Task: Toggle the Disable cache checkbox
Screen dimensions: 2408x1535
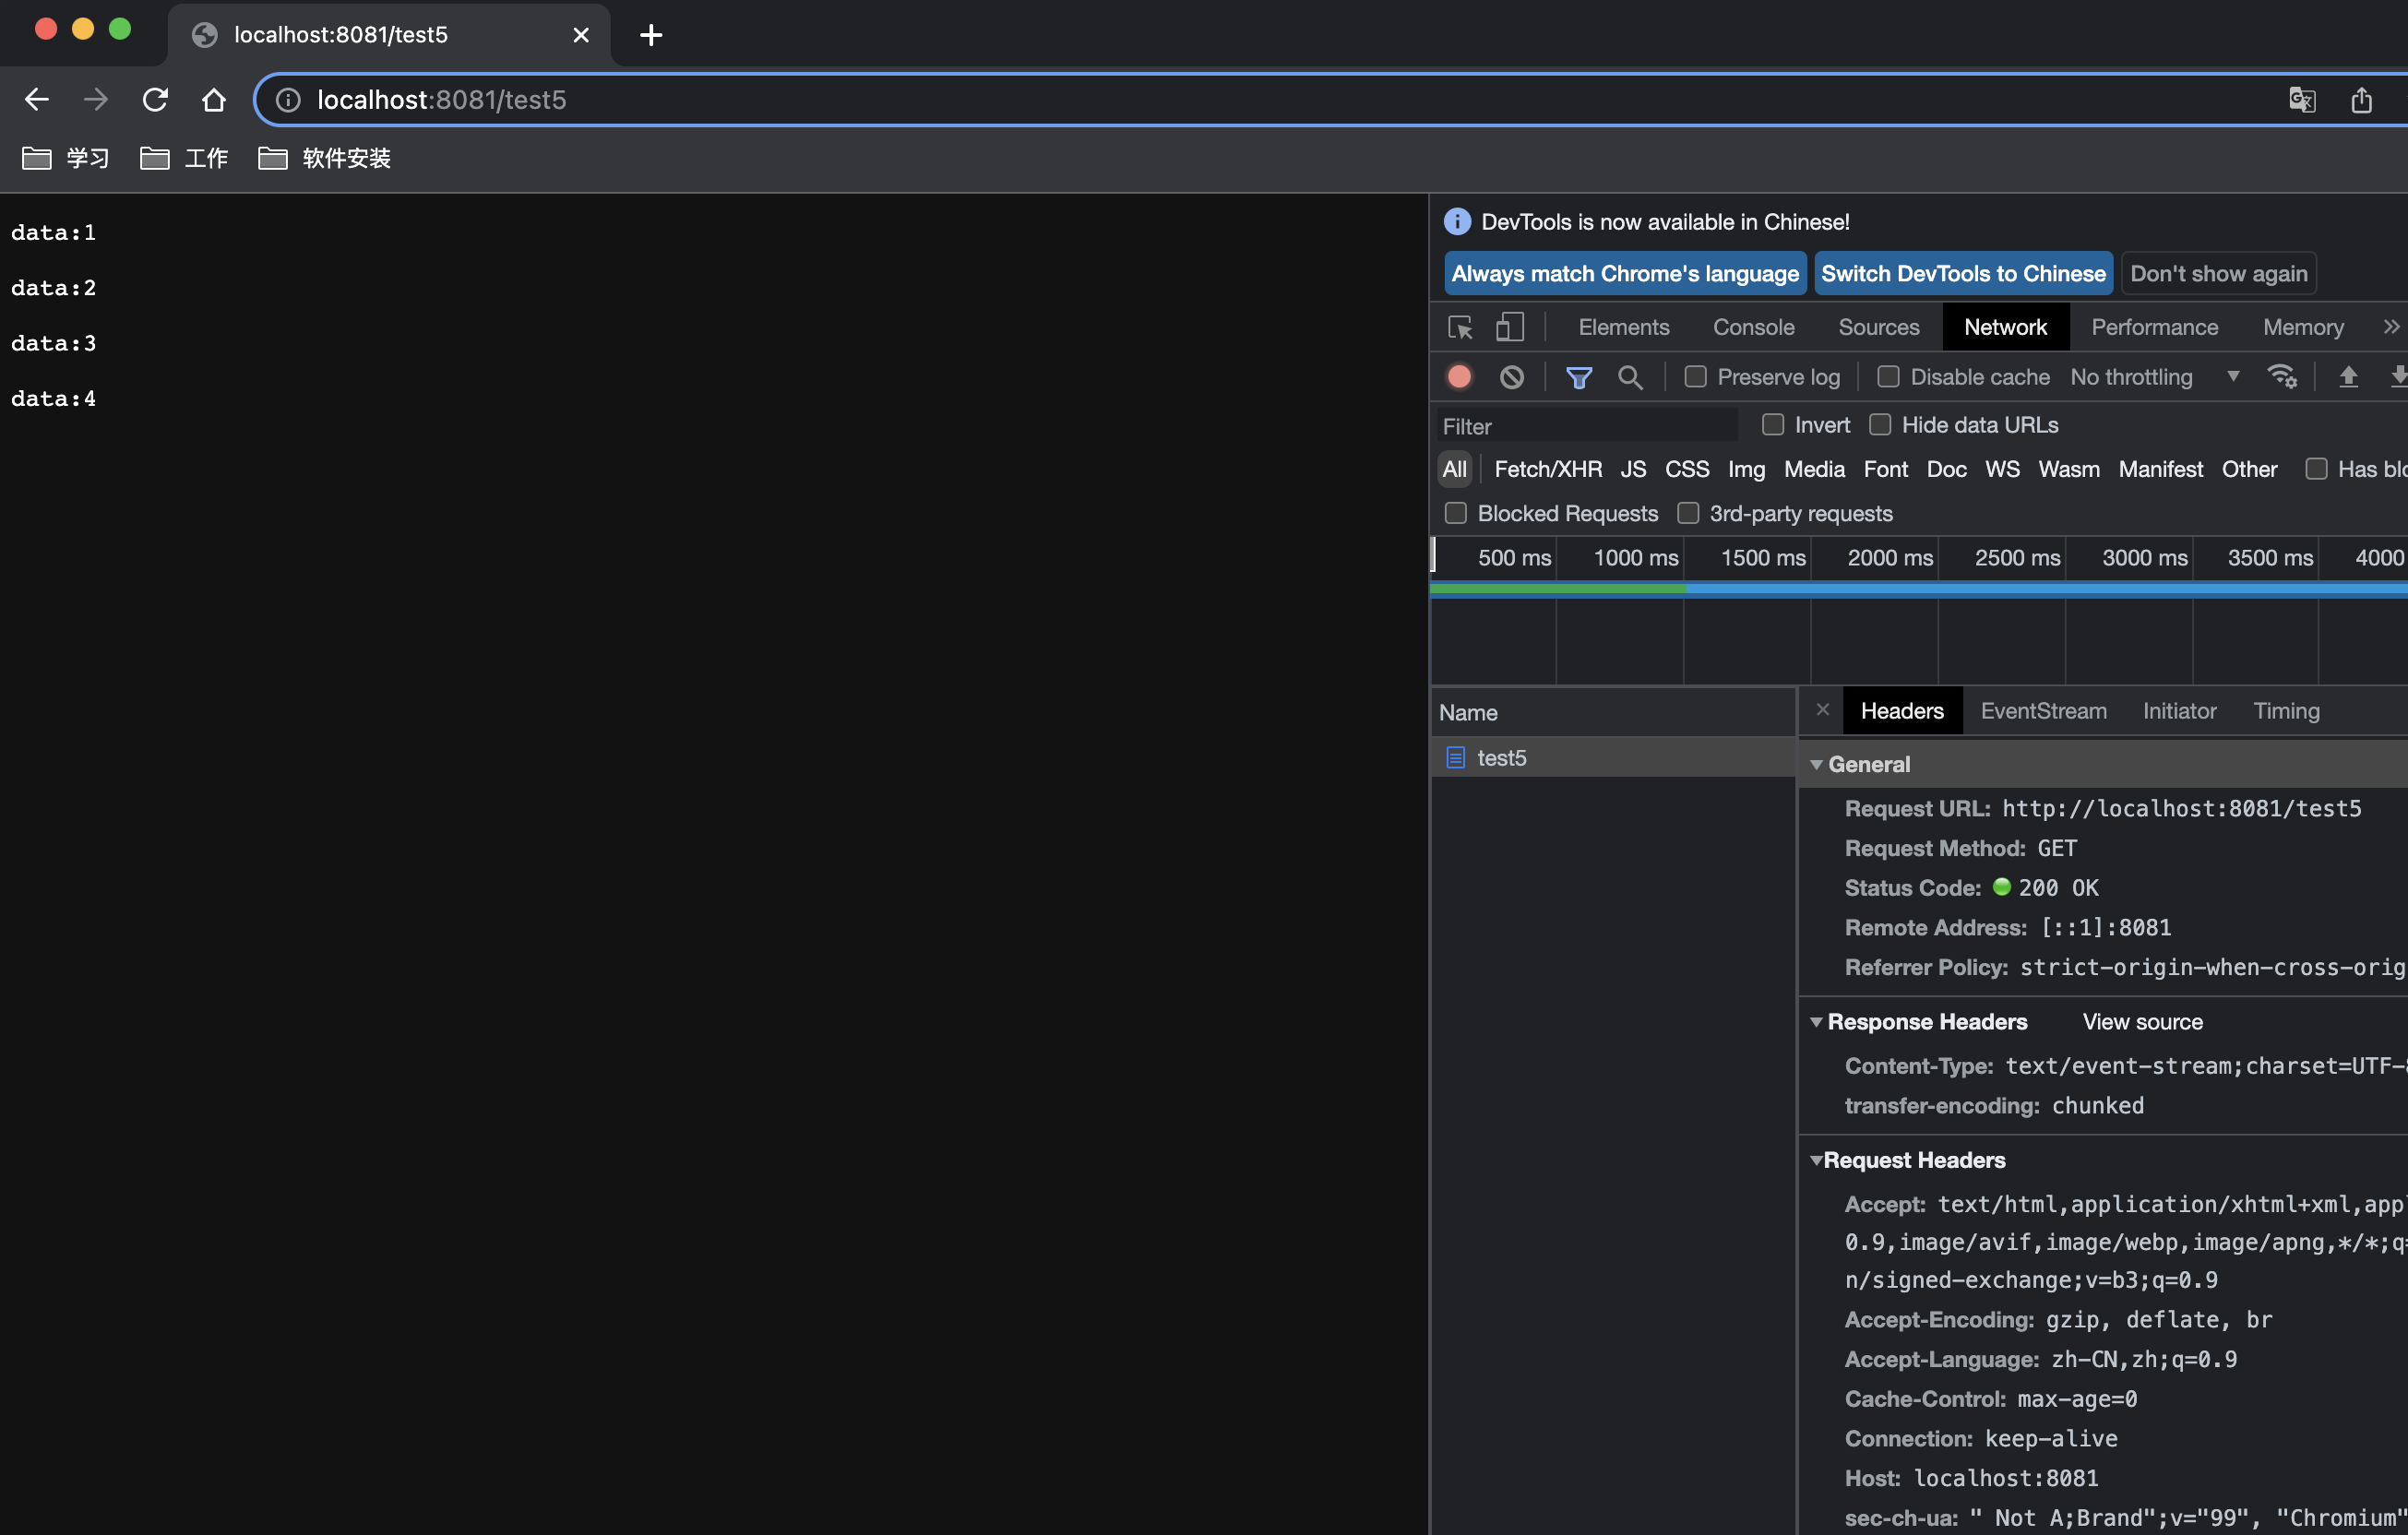Action: pyautogui.click(x=1889, y=375)
